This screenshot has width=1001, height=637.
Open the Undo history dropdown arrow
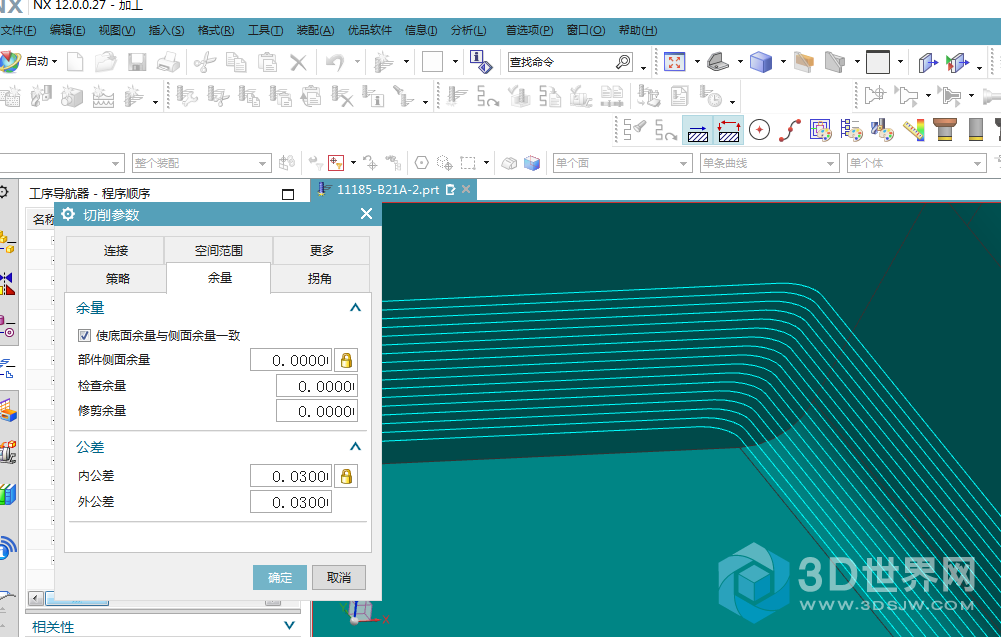click(x=357, y=62)
